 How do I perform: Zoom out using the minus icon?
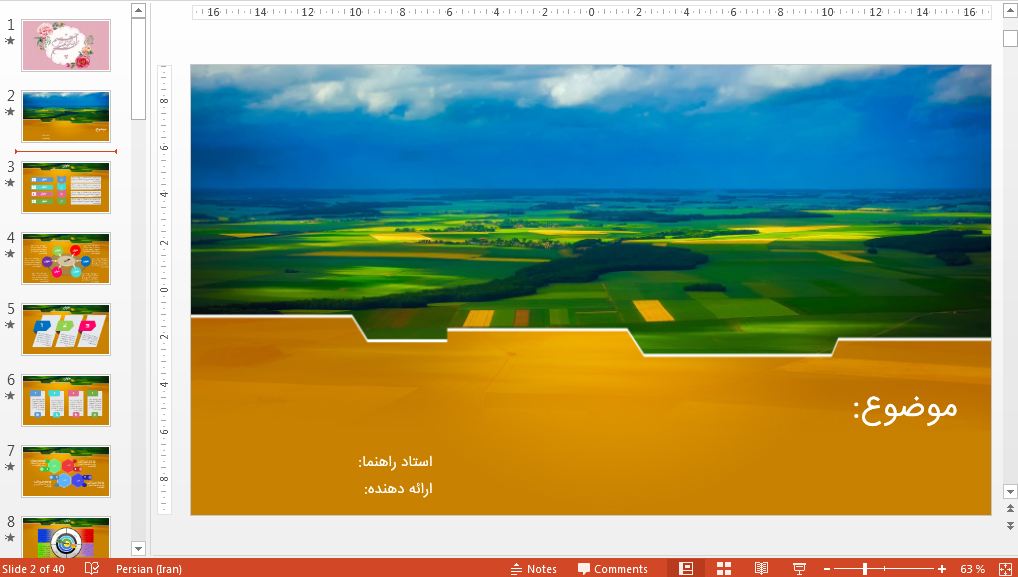point(826,567)
